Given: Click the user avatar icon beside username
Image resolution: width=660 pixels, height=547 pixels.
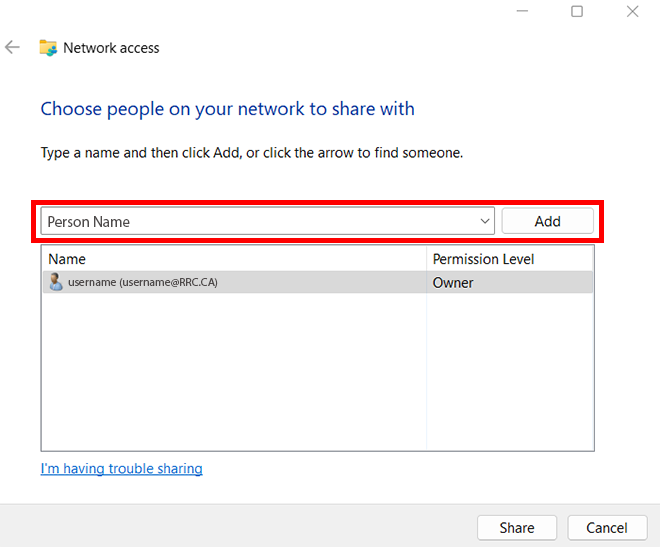Looking at the screenshot, I should pyautogui.click(x=56, y=282).
